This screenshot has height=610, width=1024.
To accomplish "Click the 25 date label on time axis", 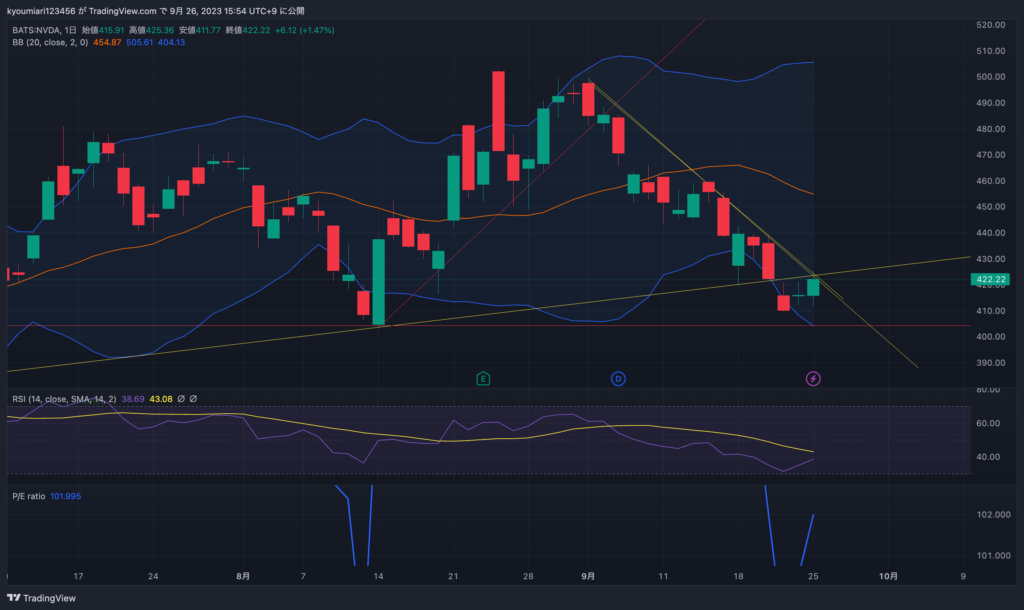I will point(813,576).
